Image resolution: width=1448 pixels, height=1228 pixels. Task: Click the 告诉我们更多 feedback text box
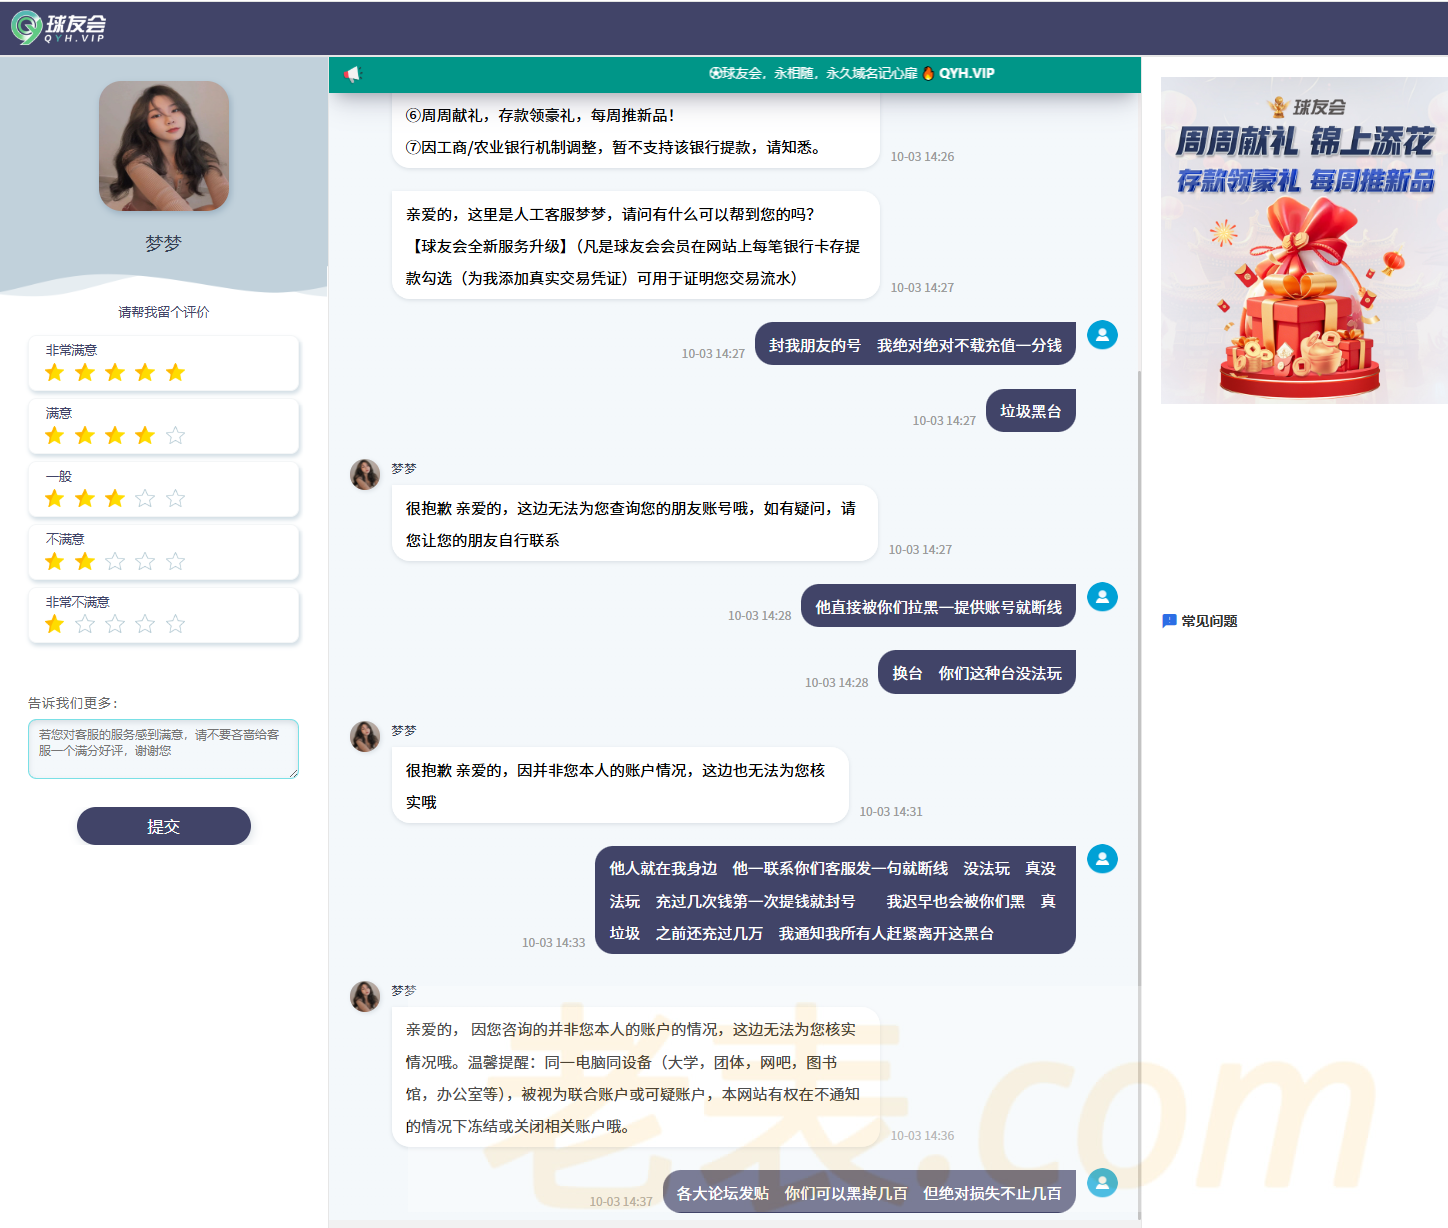(164, 748)
